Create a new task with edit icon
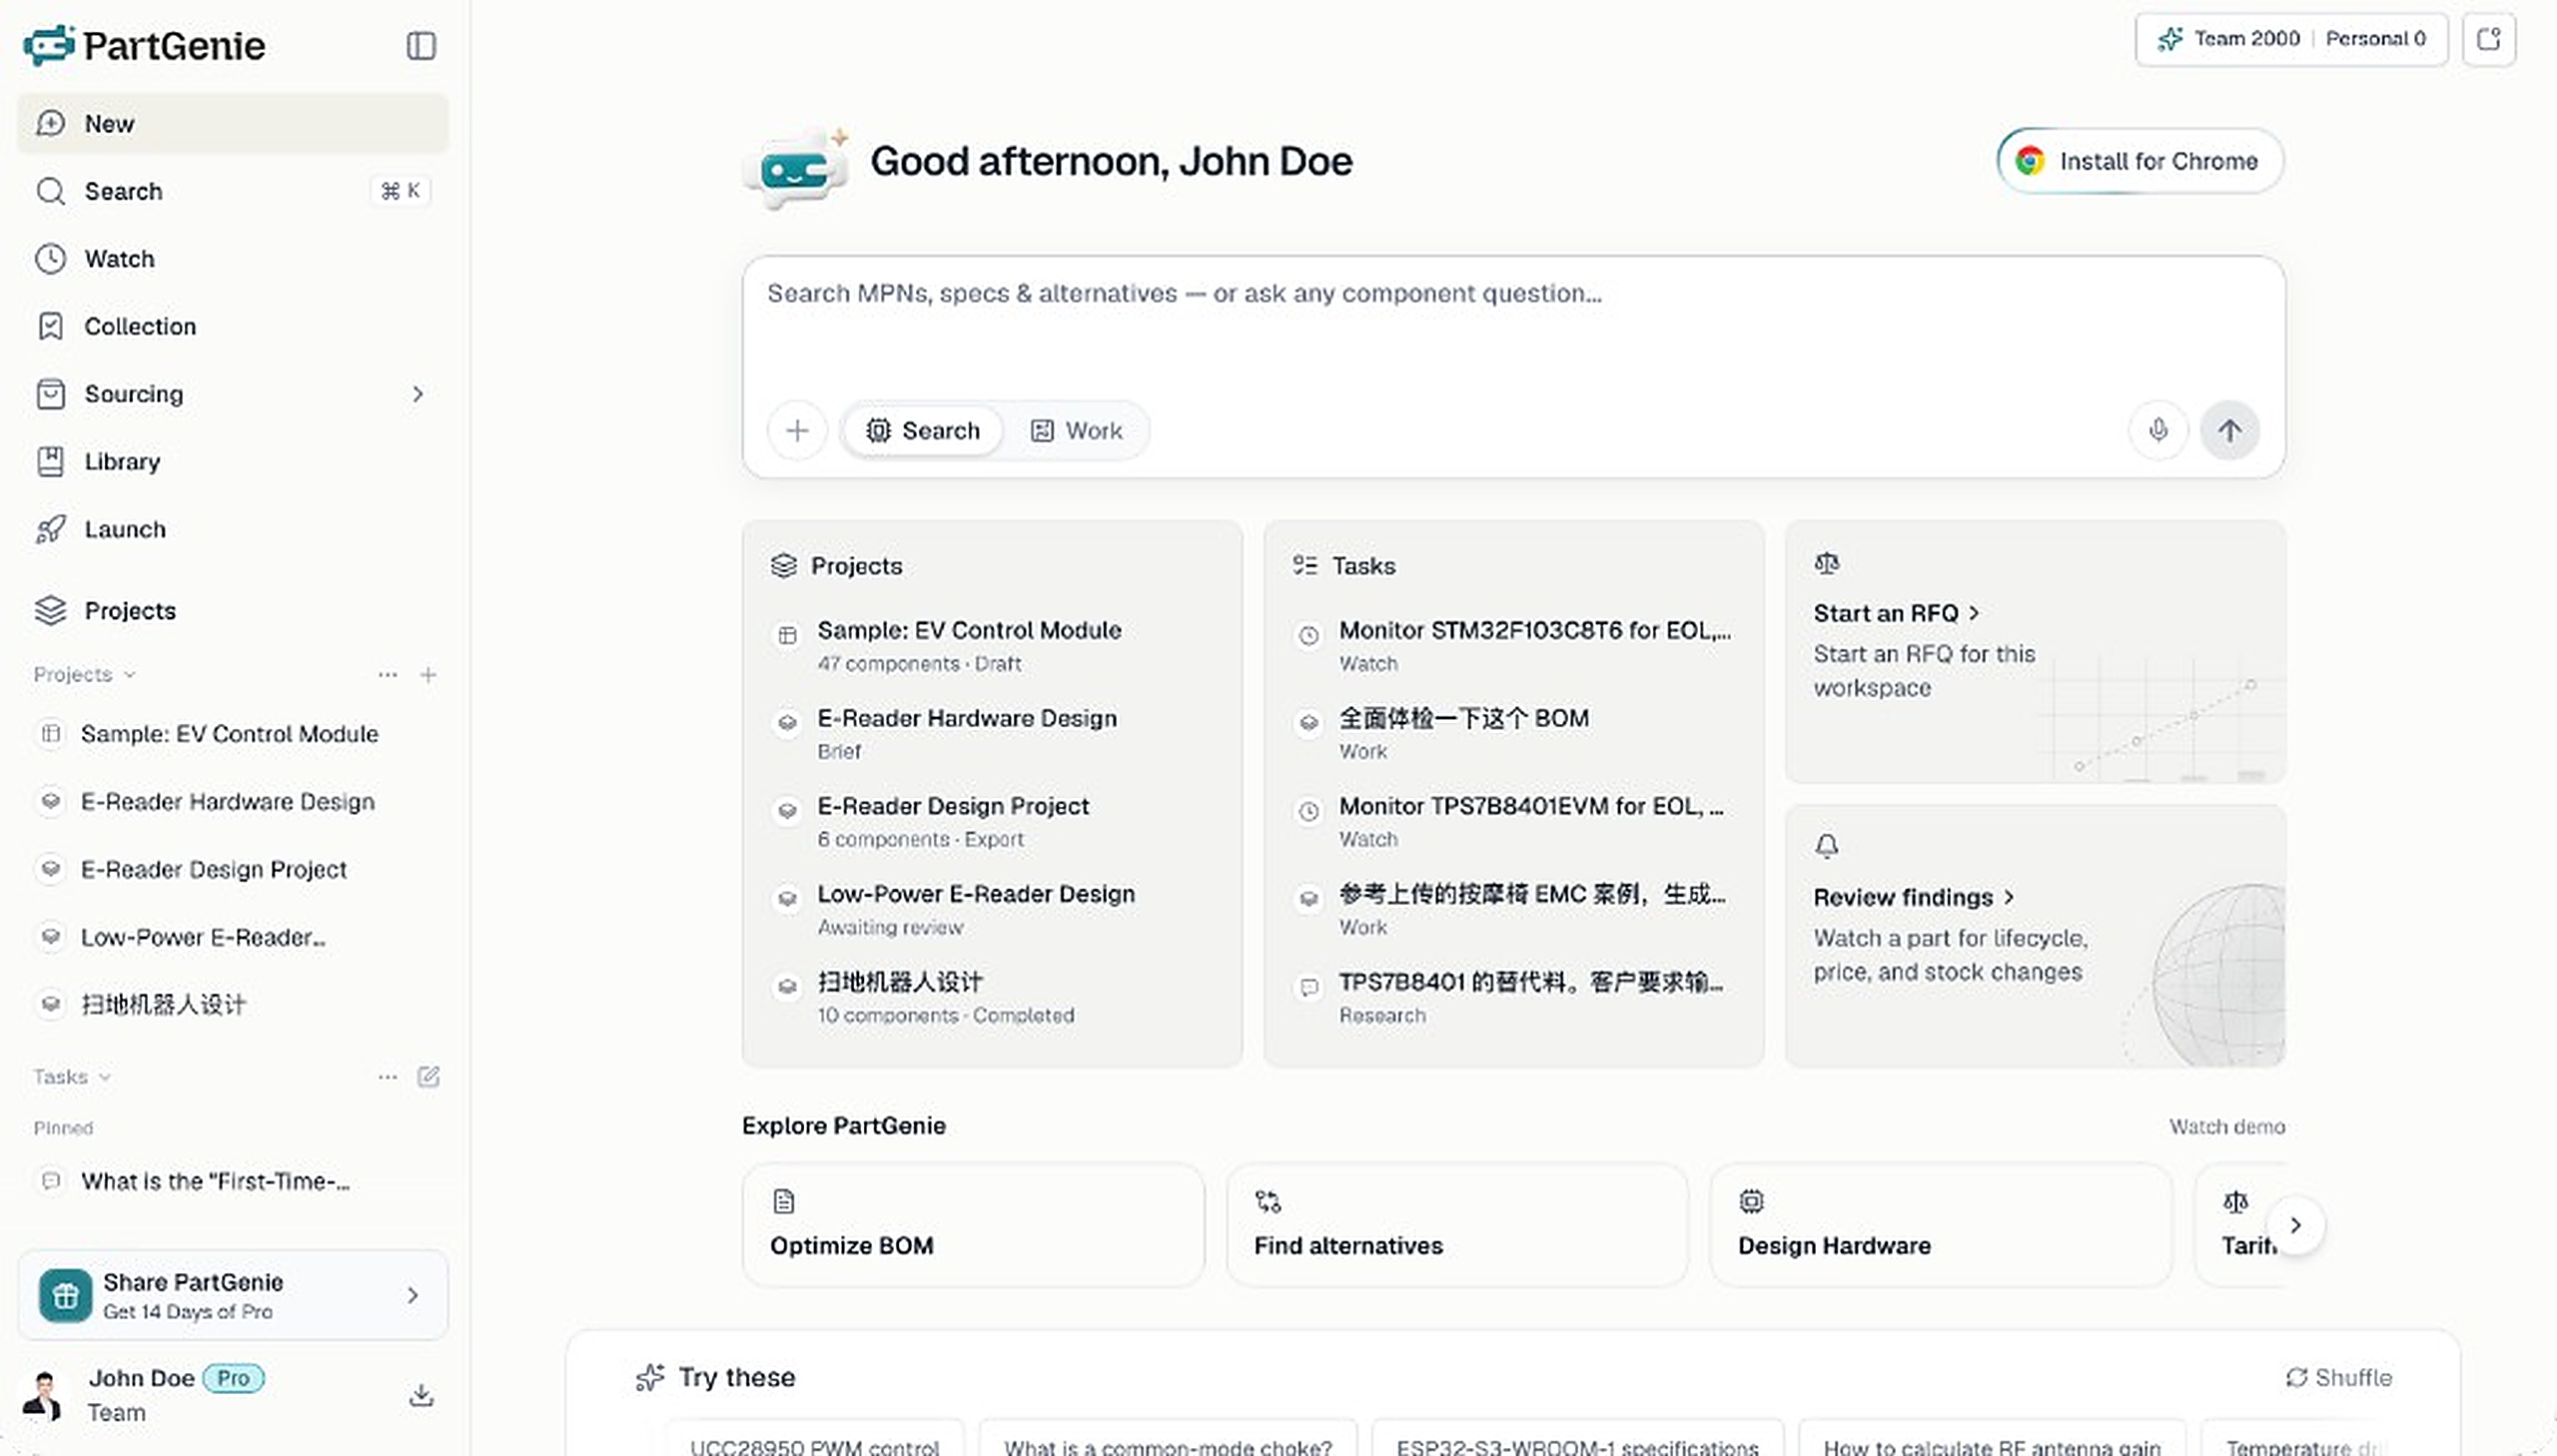The width and height of the screenshot is (2557, 1456). click(428, 1076)
